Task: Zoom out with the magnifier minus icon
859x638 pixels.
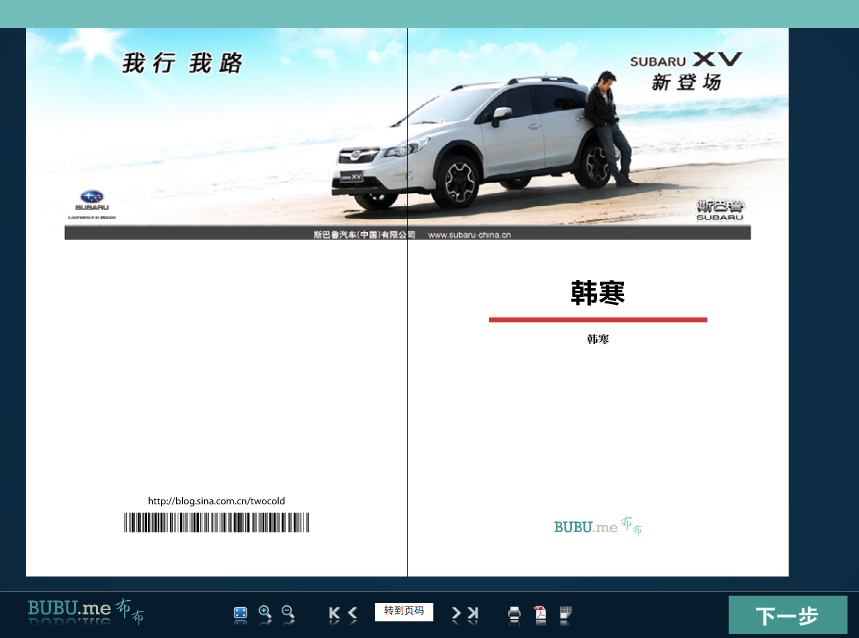Action: [x=288, y=612]
